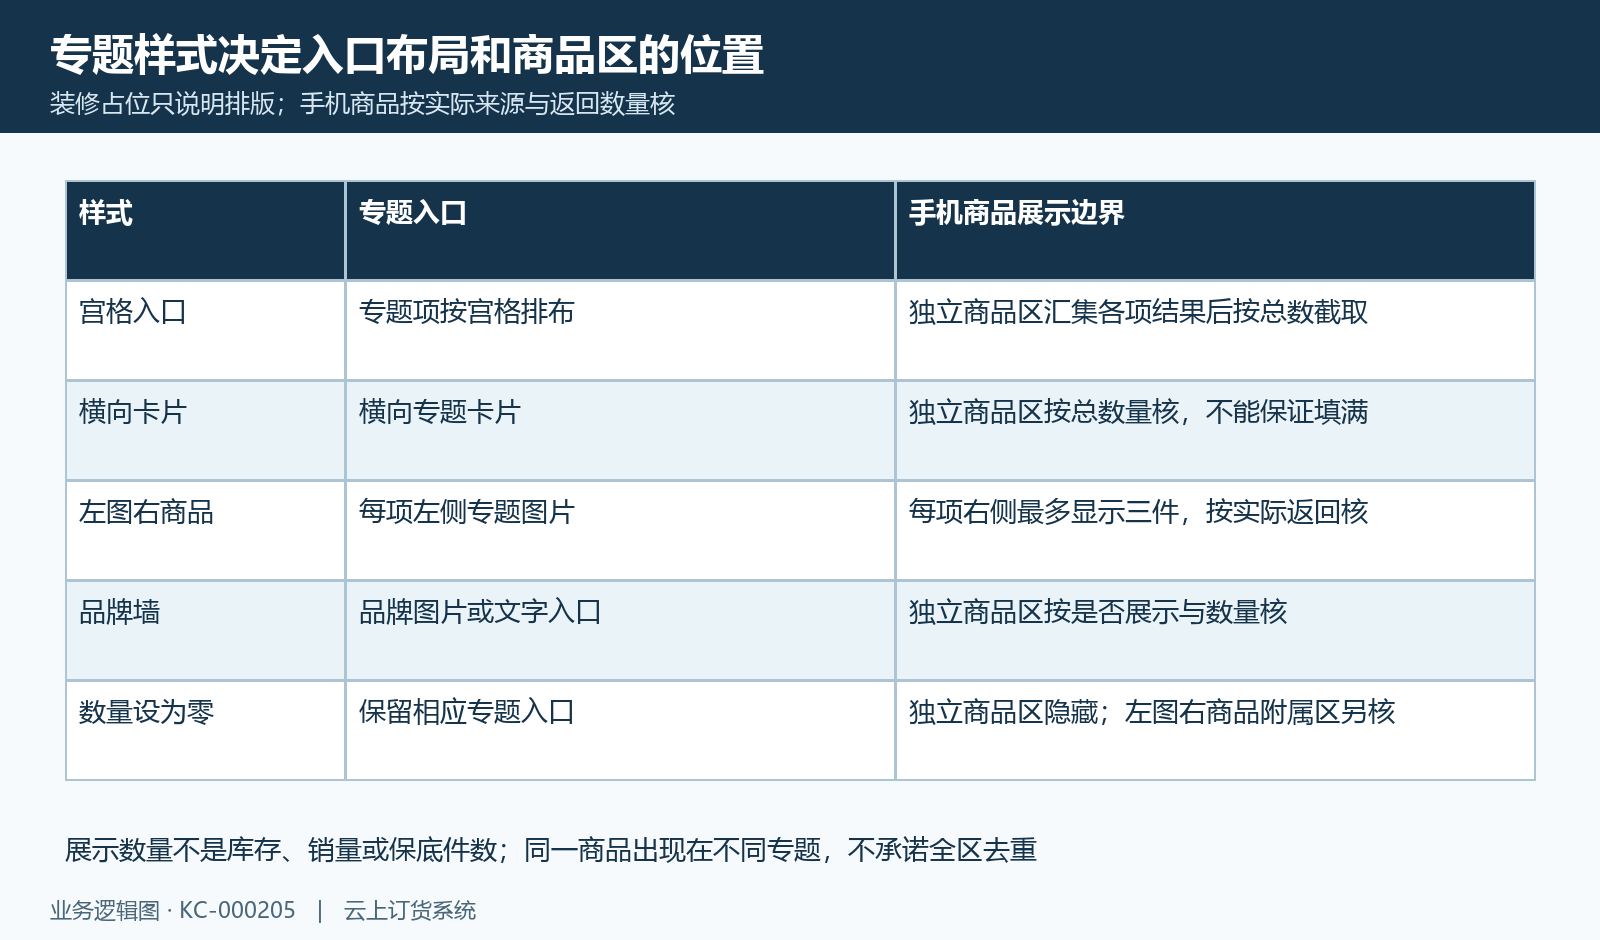Click the 专题入口 column header
Screen dimensions: 1600x940
click(620, 230)
